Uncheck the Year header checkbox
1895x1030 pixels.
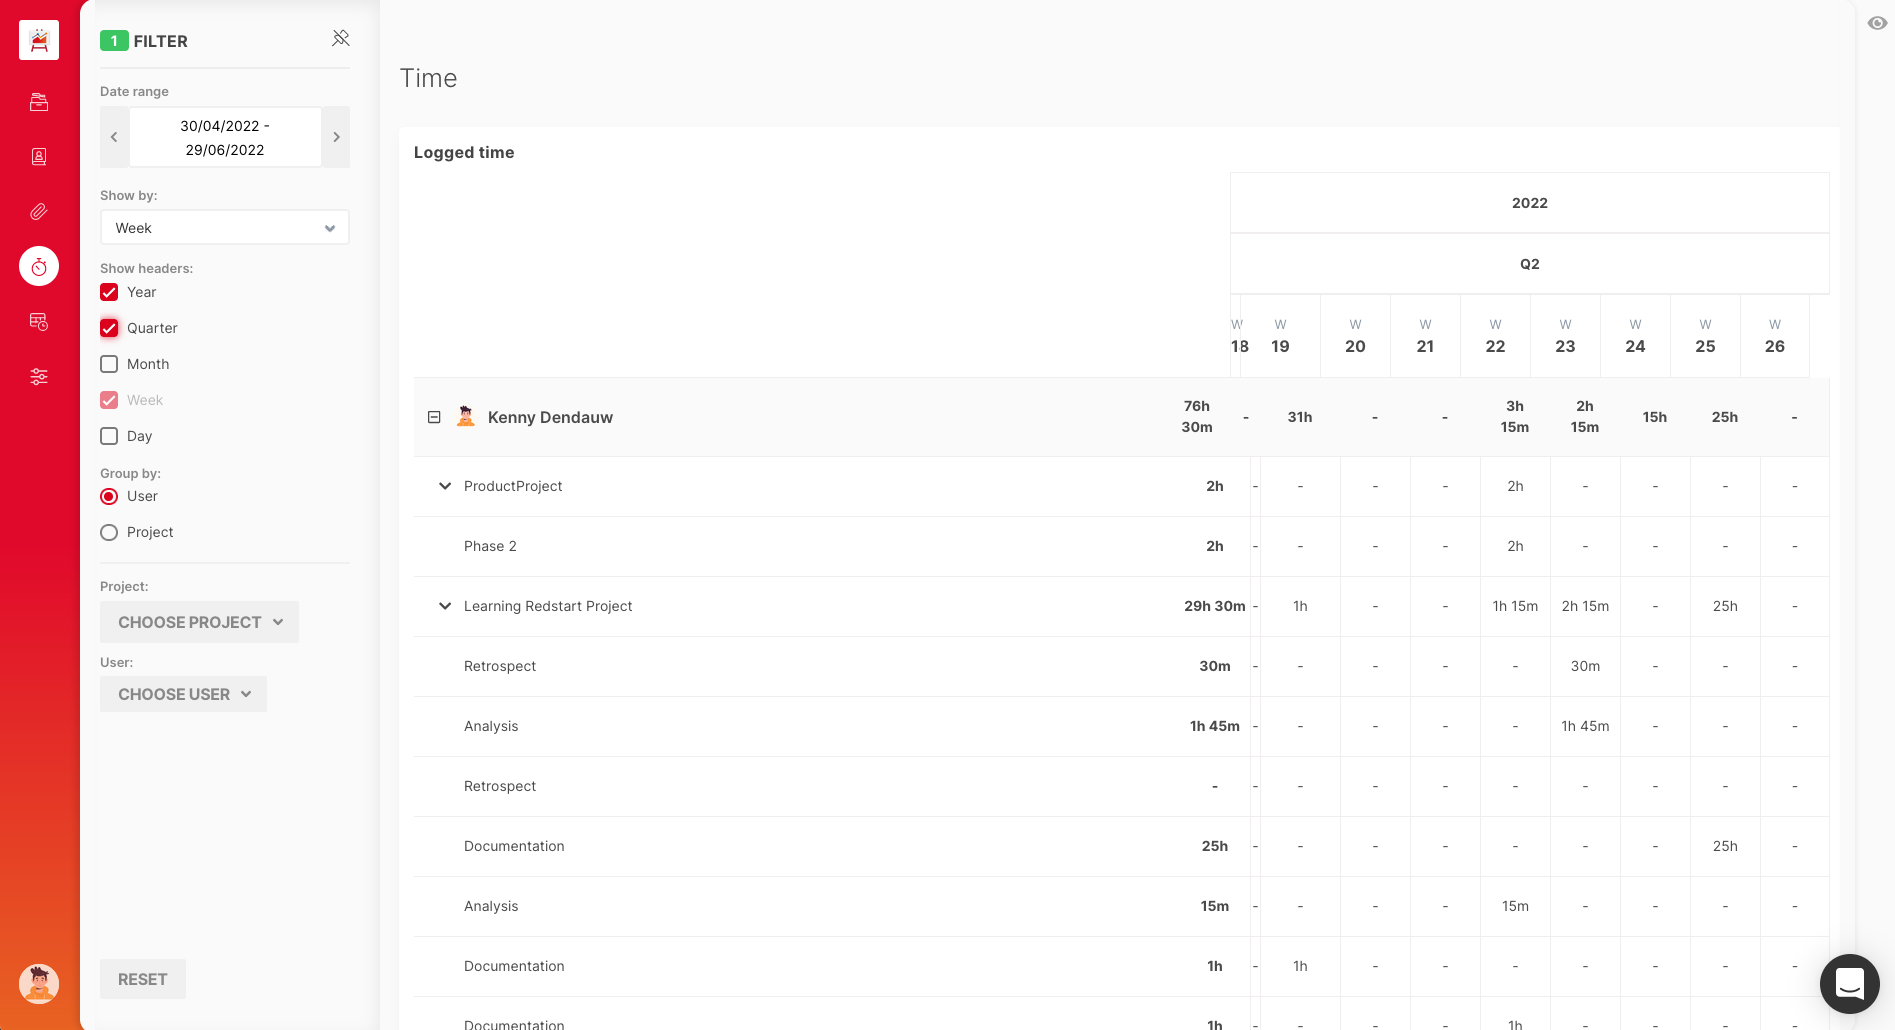(x=110, y=292)
